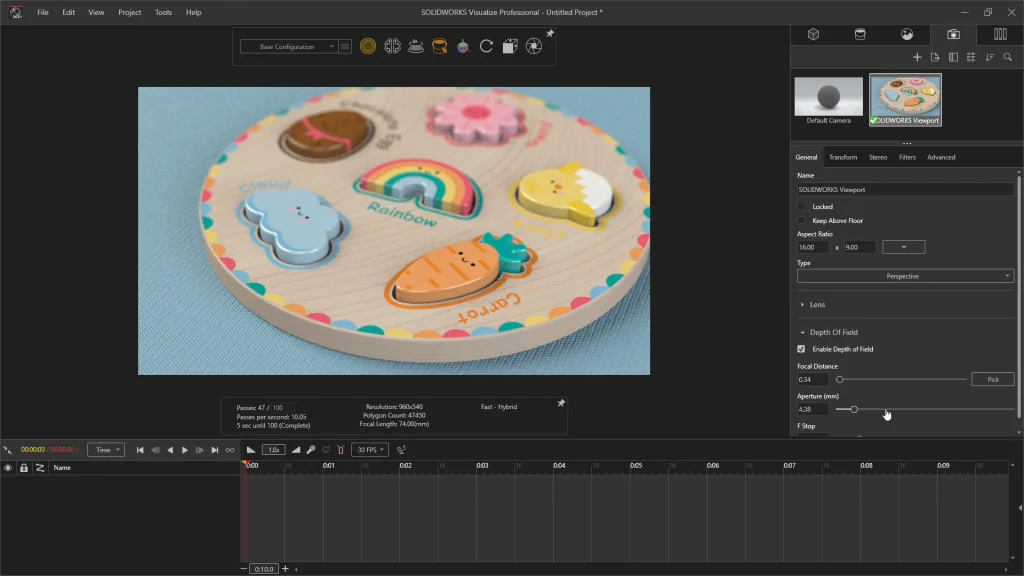This screenshot has height=576, width=1024.
Task: Open the Models tab cube icon
Action: (x=813, y=34)
